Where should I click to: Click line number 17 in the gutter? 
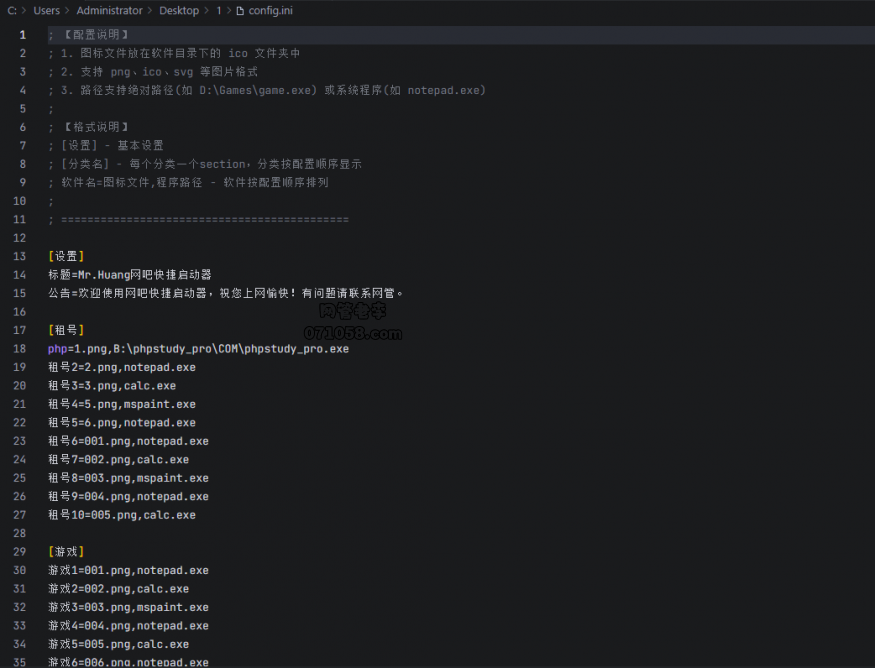(x=21, y=330)
